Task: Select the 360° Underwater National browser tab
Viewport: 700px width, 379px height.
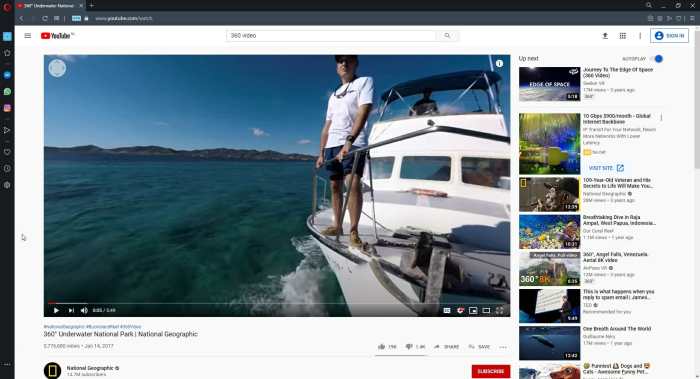Action: point(50,5)
